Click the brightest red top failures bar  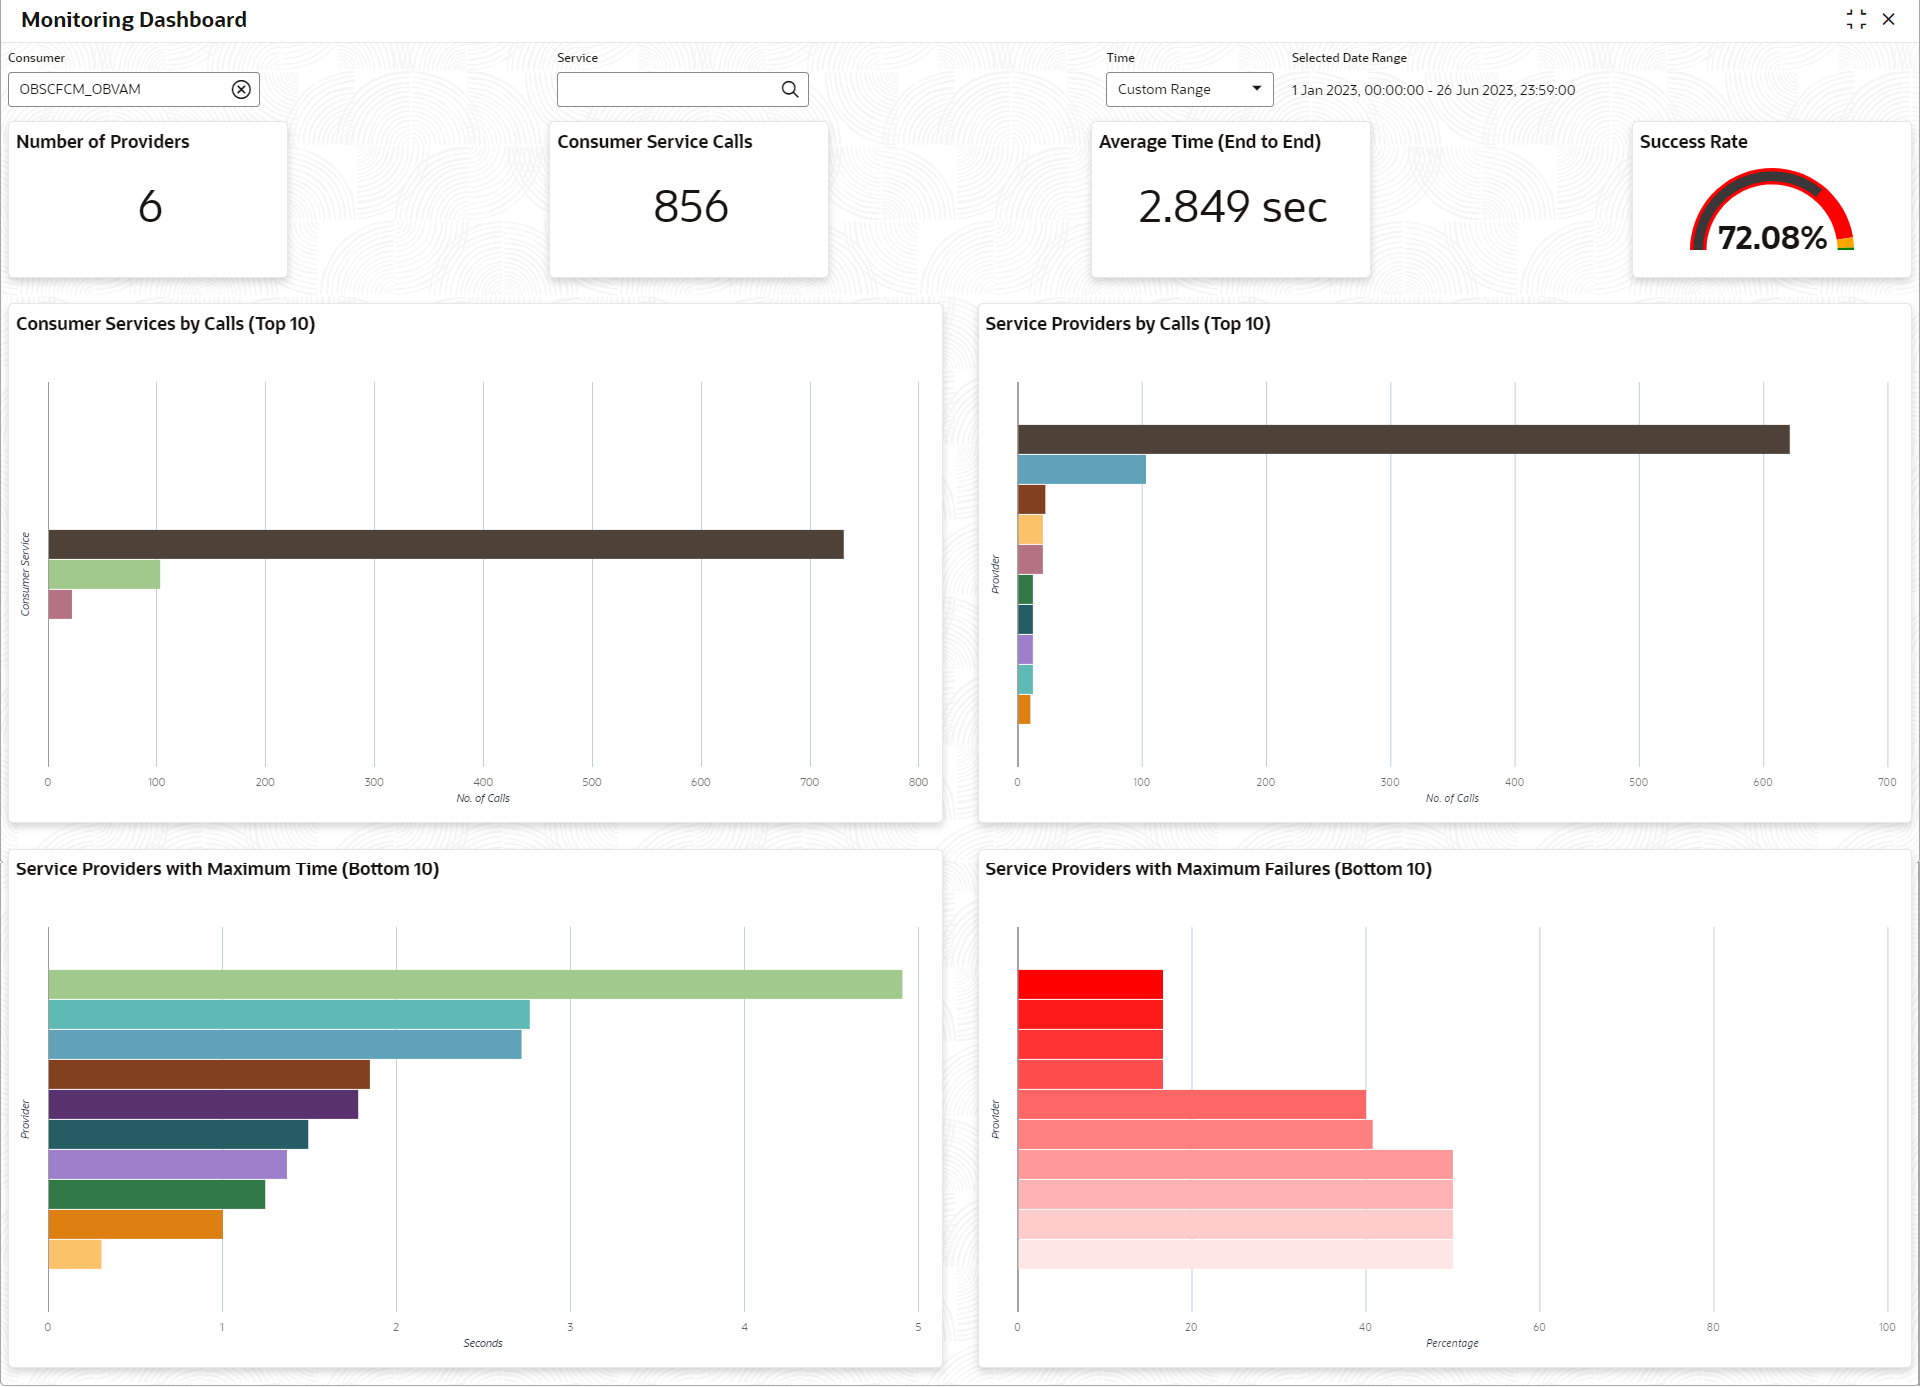(x=1090, y=984)
